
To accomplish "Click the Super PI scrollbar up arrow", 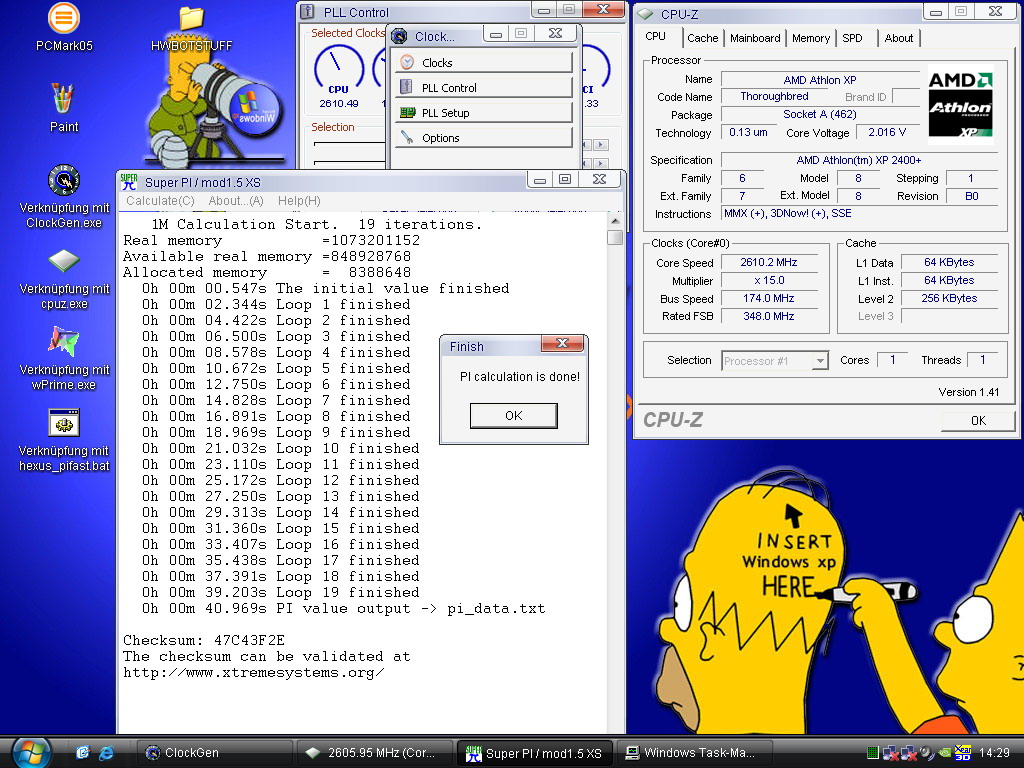I will point(614,221).
